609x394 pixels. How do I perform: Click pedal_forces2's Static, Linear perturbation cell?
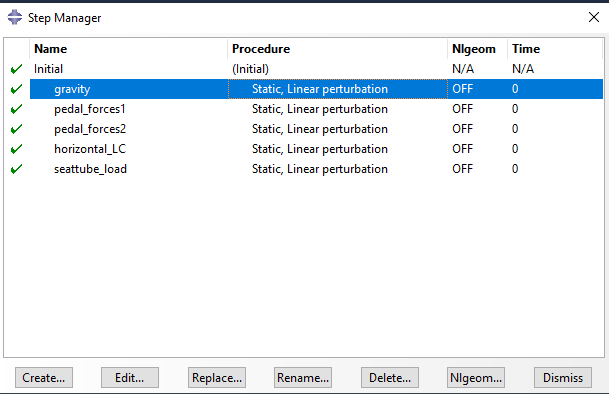point(320,129)
